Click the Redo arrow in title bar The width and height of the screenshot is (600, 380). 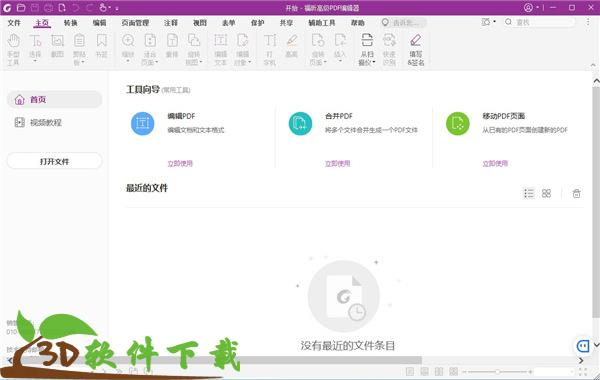[90, 7]
